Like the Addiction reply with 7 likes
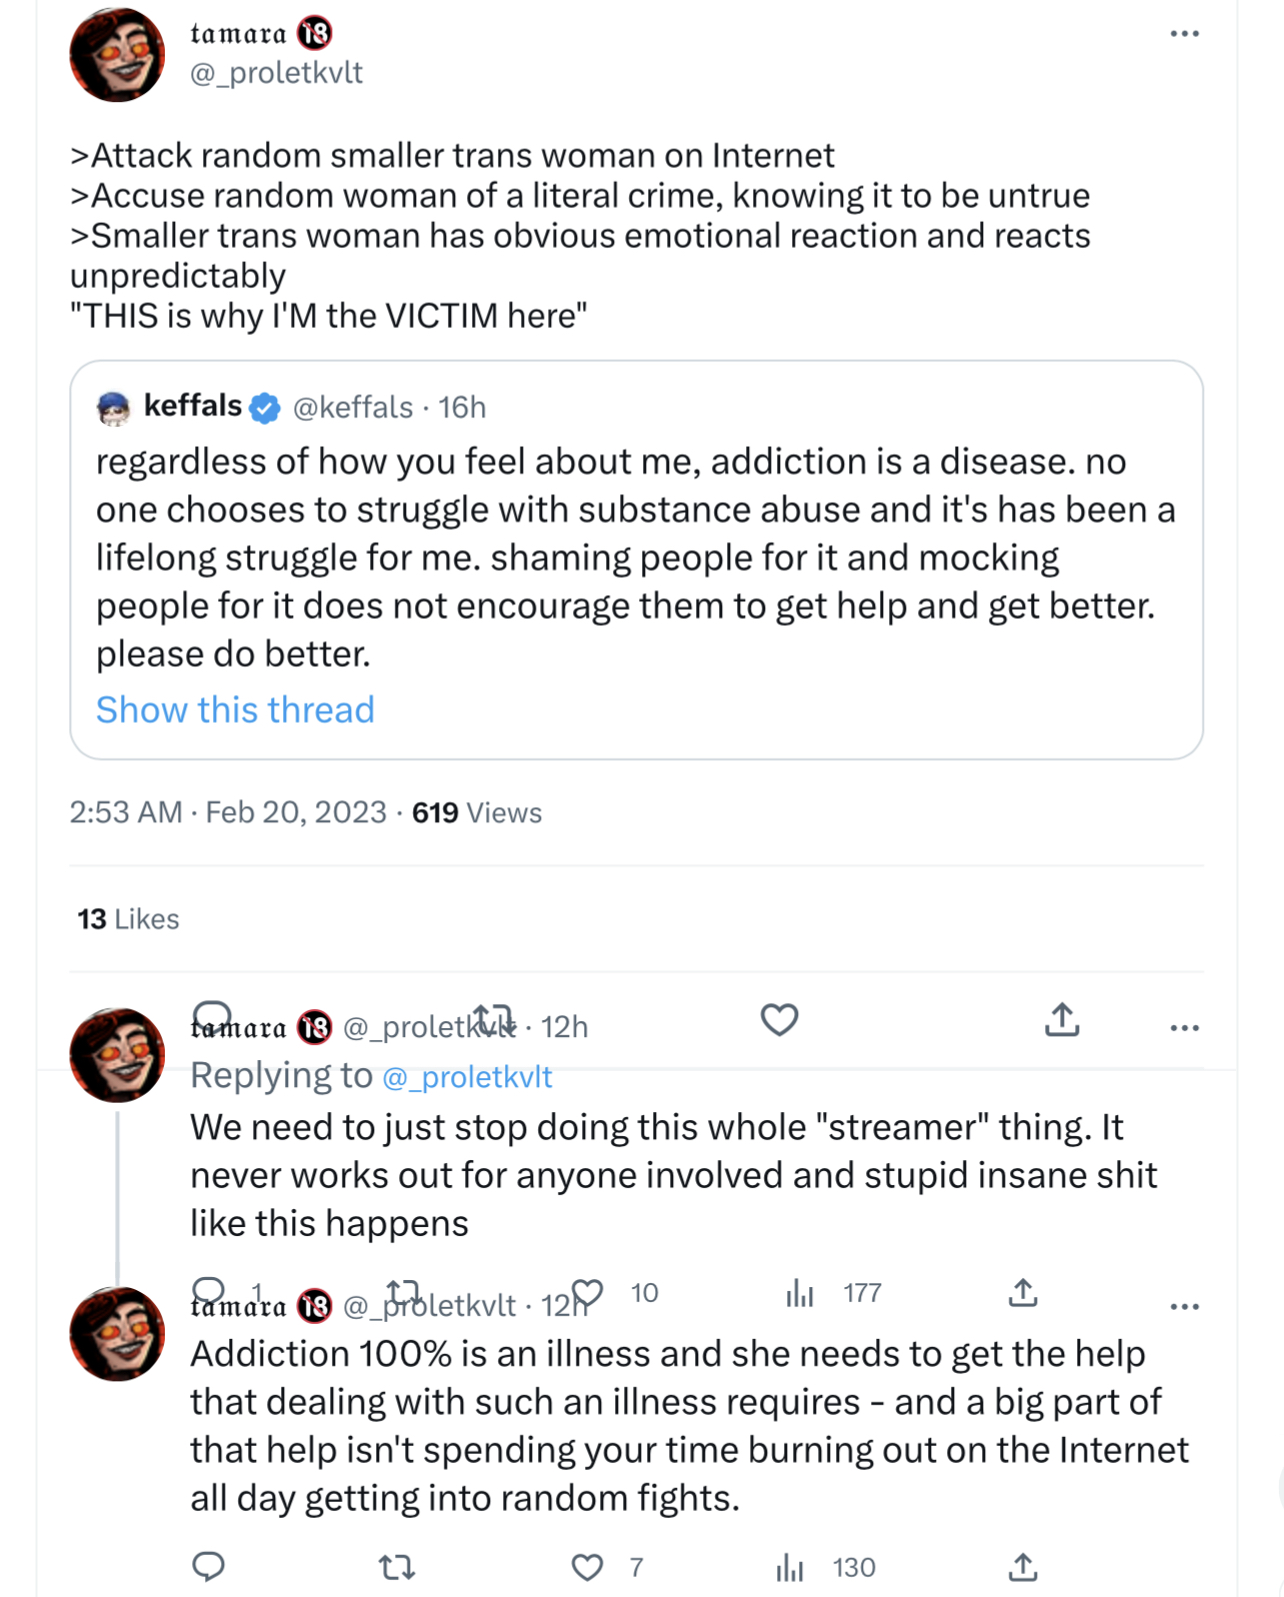Screen dimensions: 1284x1597 pyautogui.click(x=587, y=1567)
